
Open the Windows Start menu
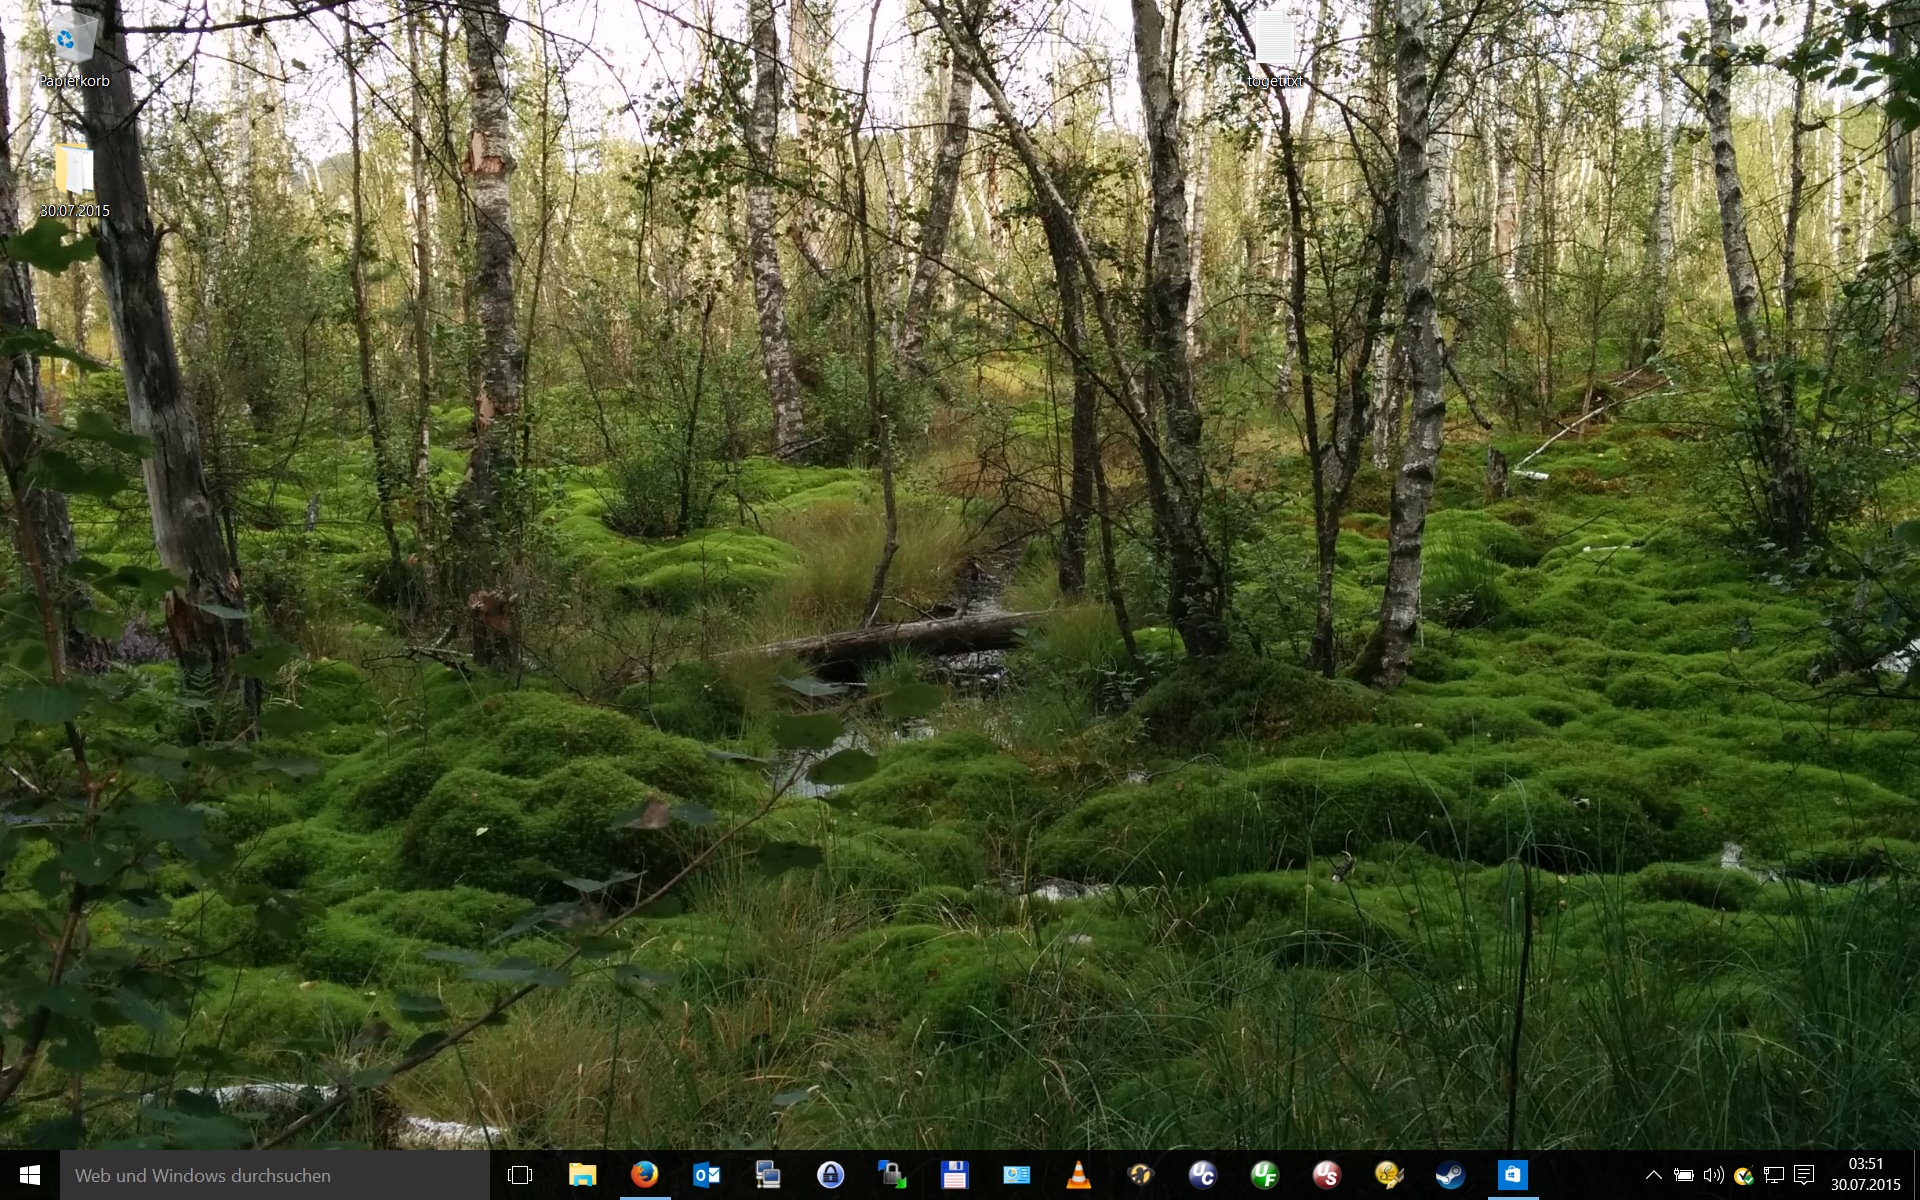(x=29, y=1175)
